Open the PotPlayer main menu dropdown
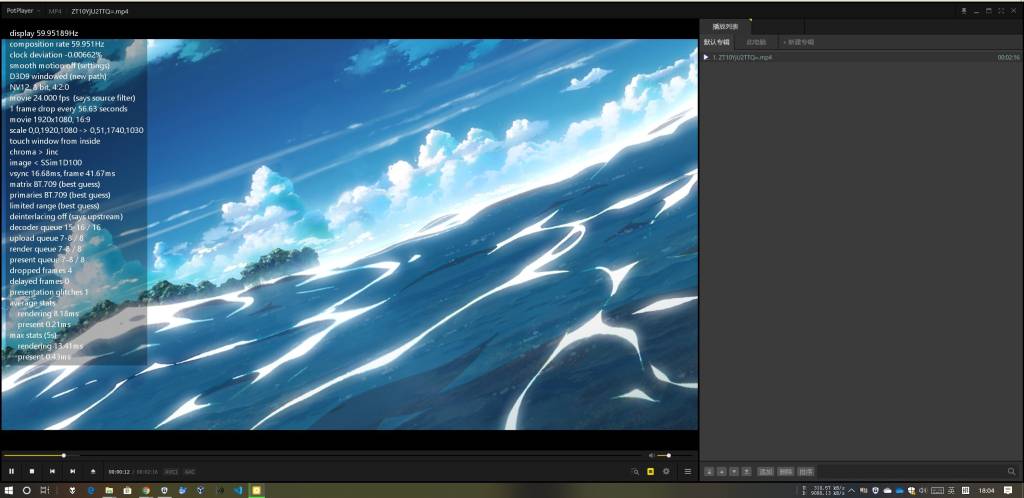Screen dimensions: 1024x498 (x=24, y=11)
